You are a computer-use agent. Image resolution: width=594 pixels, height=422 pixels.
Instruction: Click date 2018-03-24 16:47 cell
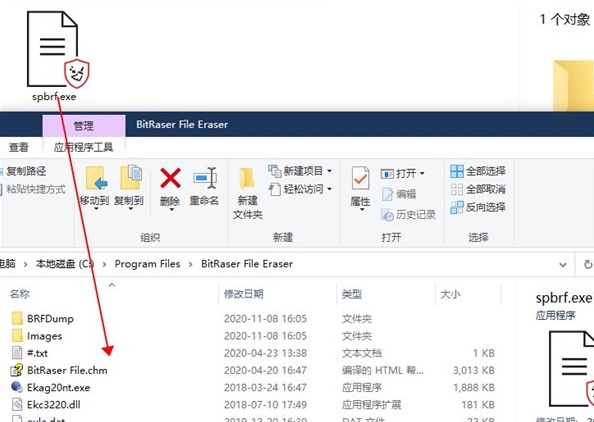265,388
